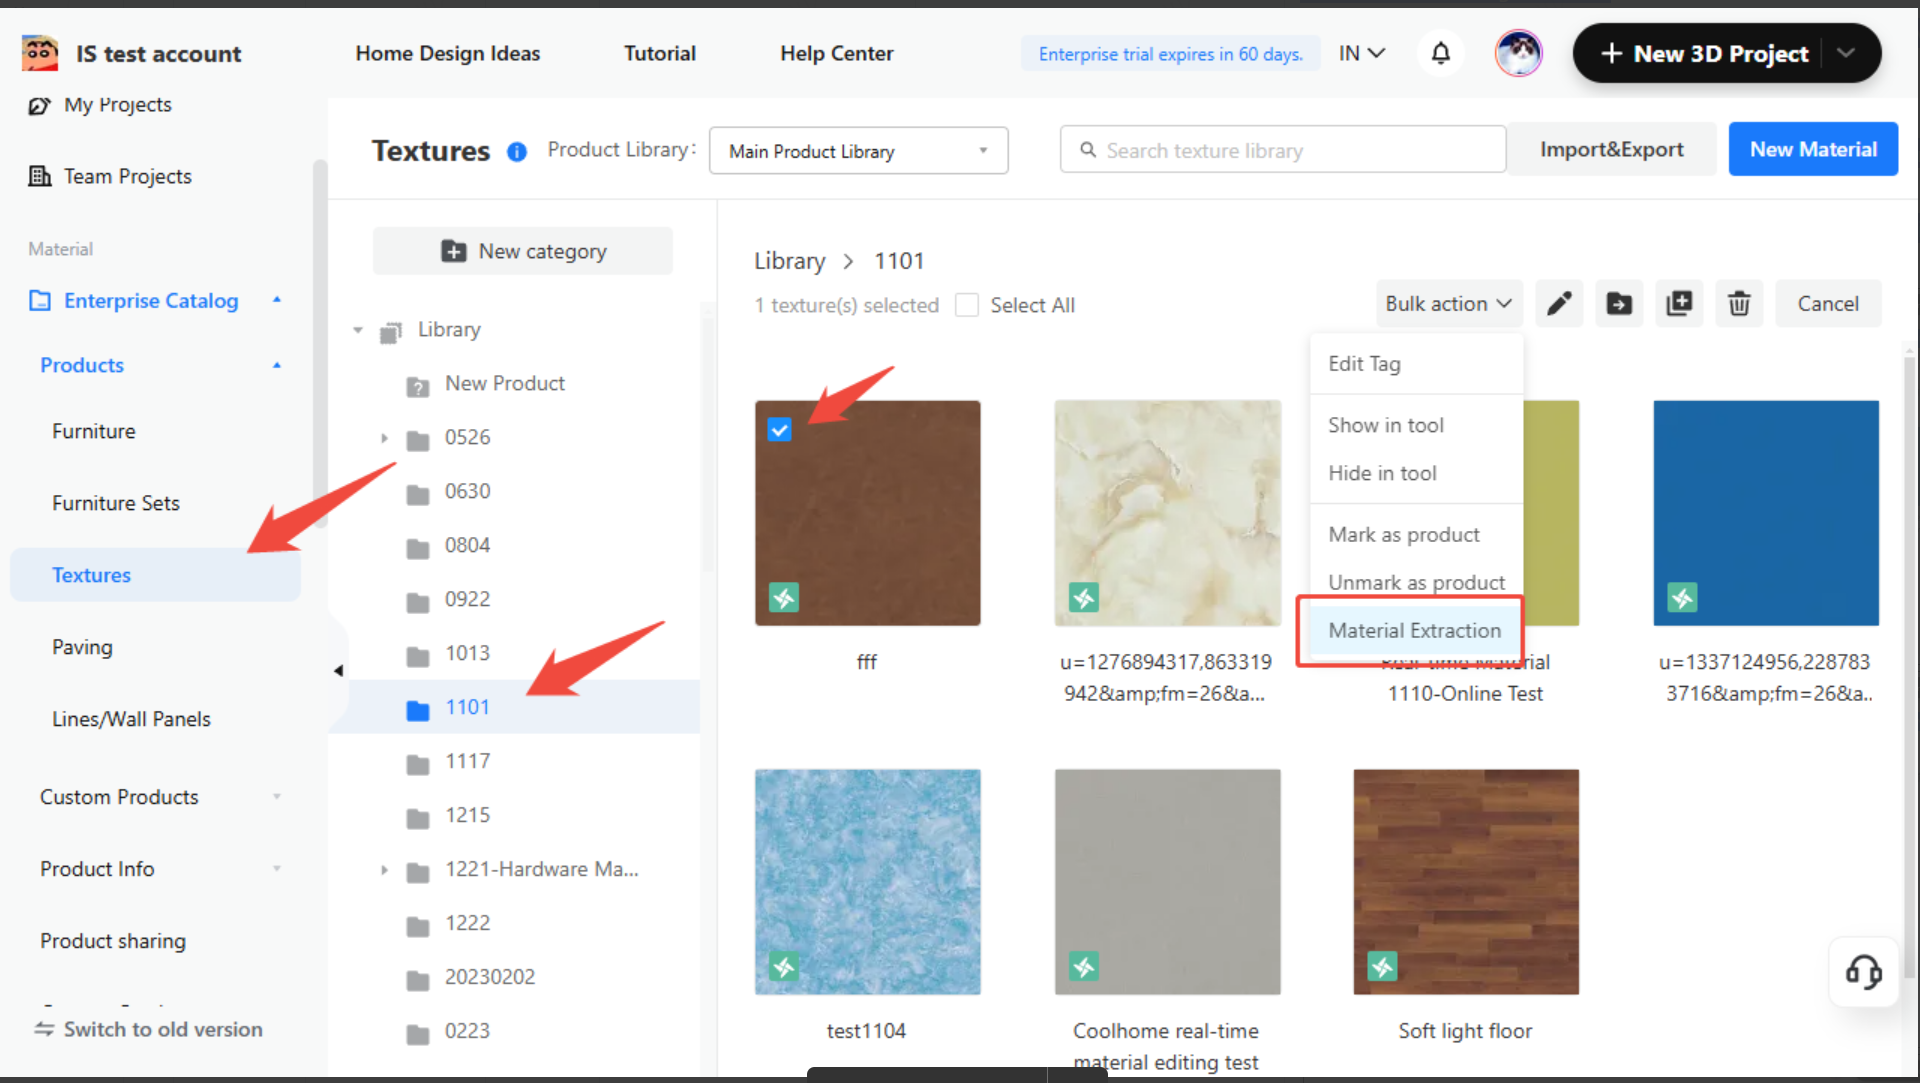
Task: Click the duplicate texture icon
Action: tap(1679, 304)
